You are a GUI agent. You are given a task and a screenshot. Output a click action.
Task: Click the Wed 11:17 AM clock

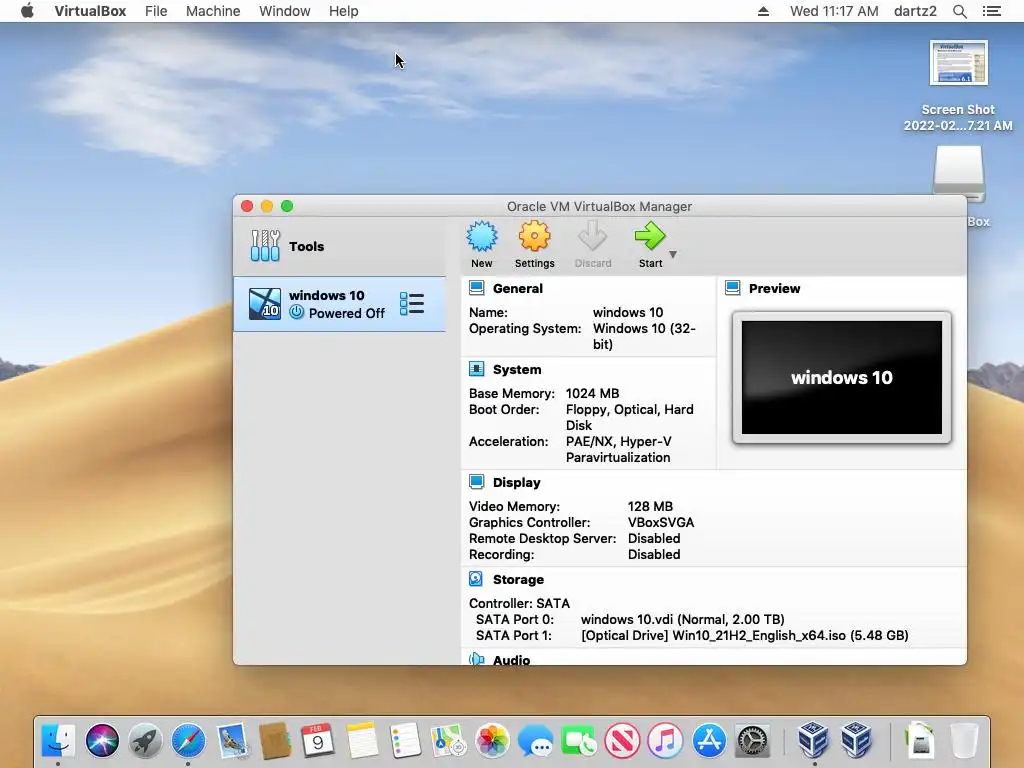(834, 11)
